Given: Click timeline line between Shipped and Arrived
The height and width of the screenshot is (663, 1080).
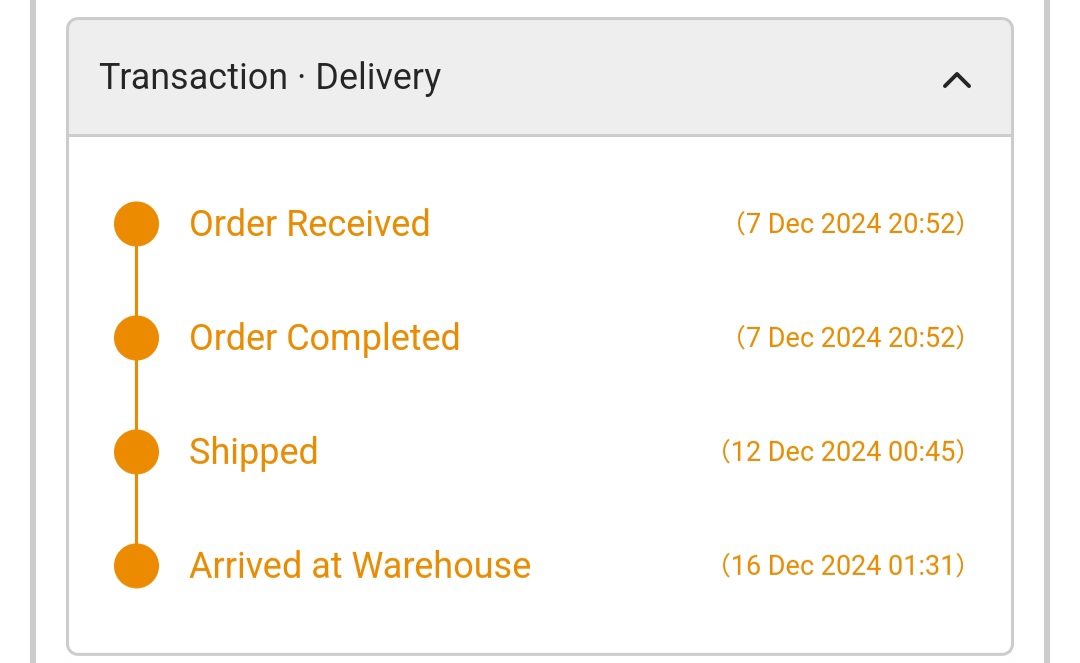Looking at the screenshot, I should (137, 508).
